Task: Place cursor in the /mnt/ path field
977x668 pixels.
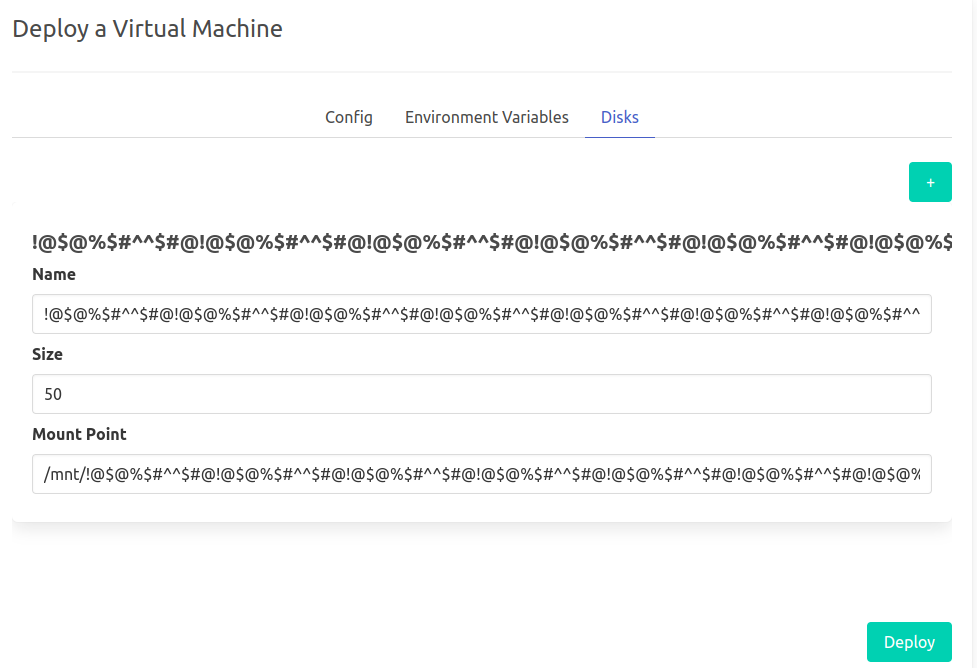Action: pyautogui.click(x=482, y=474)
